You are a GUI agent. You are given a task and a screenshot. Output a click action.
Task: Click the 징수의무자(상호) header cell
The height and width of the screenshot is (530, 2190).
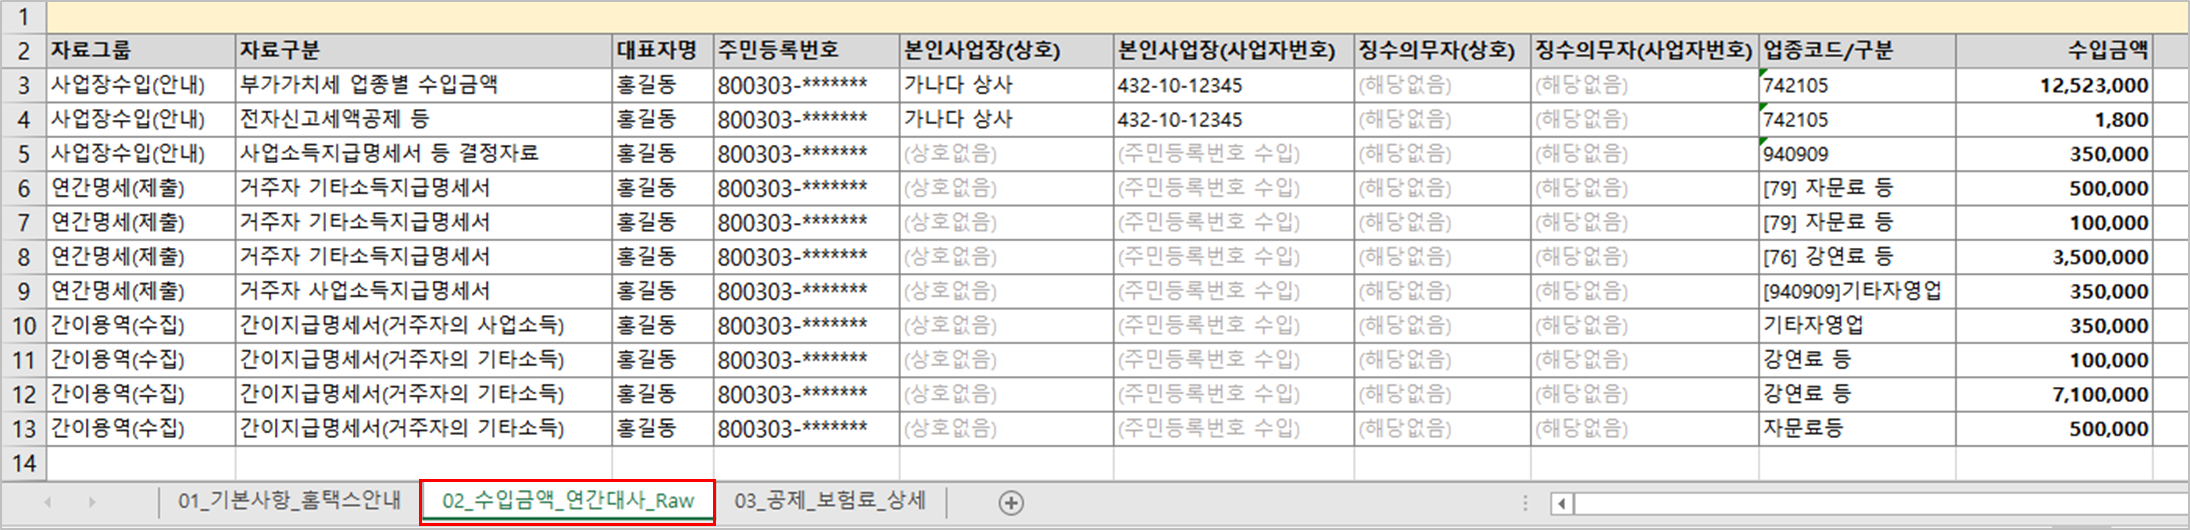click(x=1443, y=51)
